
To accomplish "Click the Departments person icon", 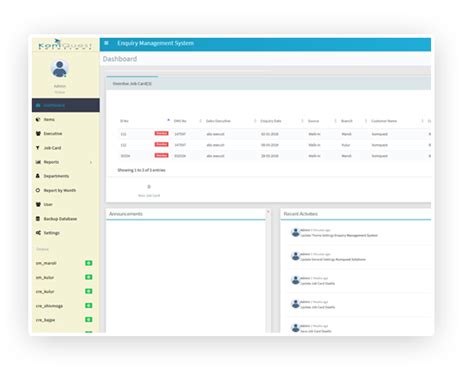I will click(x=38, y=176).
